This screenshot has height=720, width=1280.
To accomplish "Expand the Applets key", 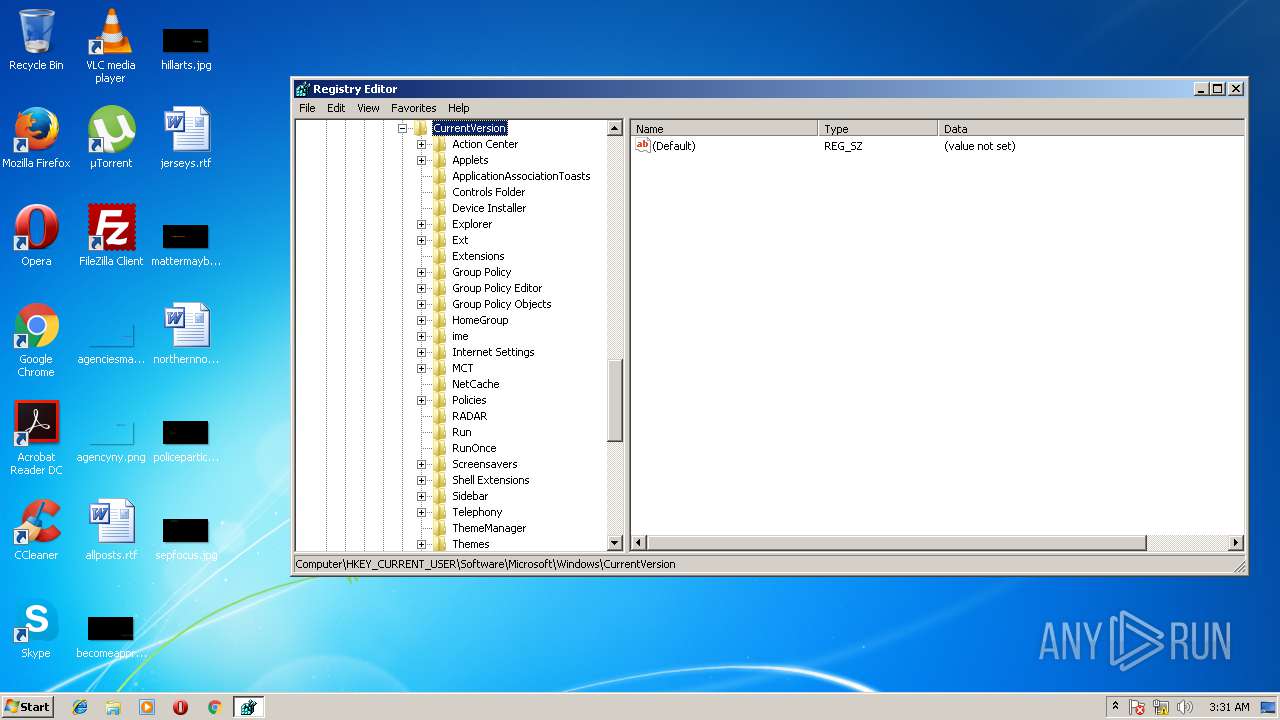I will click(x=421, y=160).
